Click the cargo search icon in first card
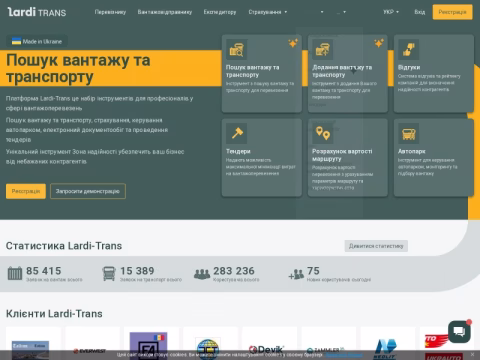Viewport: 480px width, 360px height. click(236, 50)
